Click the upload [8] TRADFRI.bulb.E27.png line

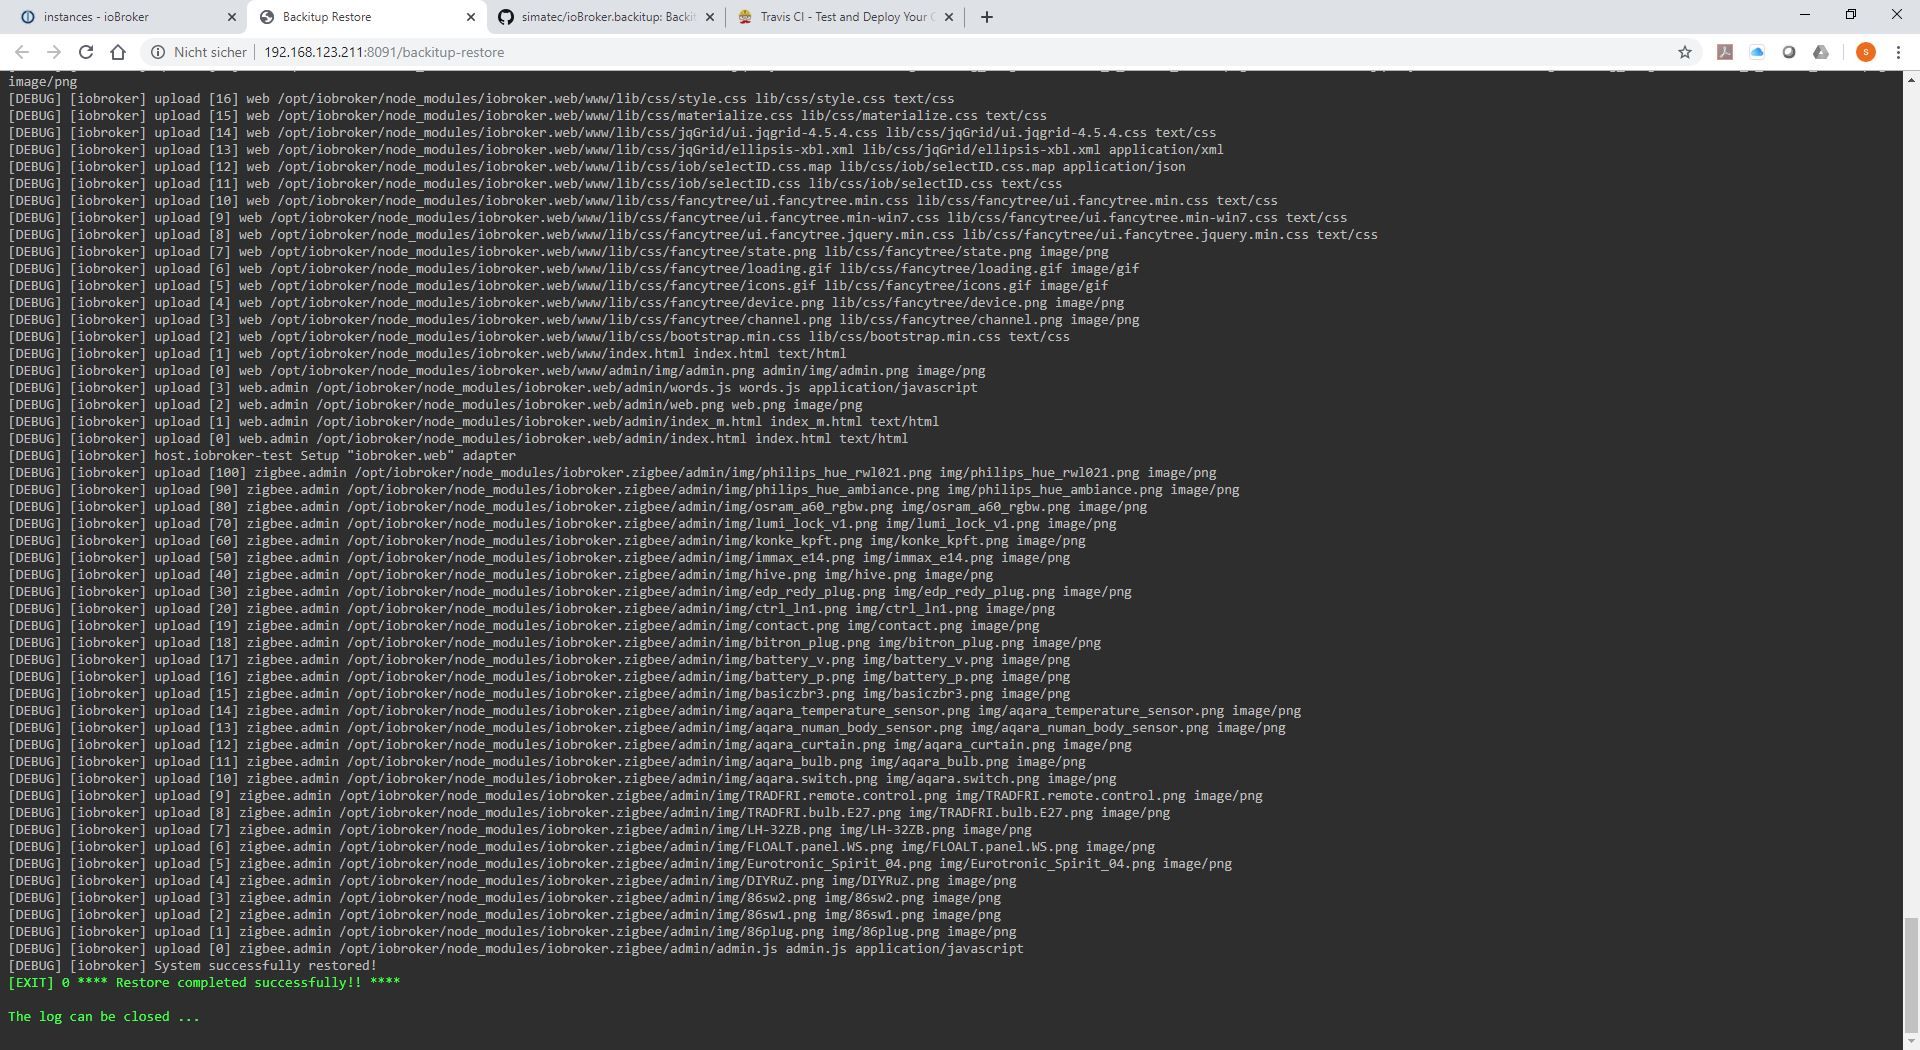pyautogui.click(x=589, y=812)
